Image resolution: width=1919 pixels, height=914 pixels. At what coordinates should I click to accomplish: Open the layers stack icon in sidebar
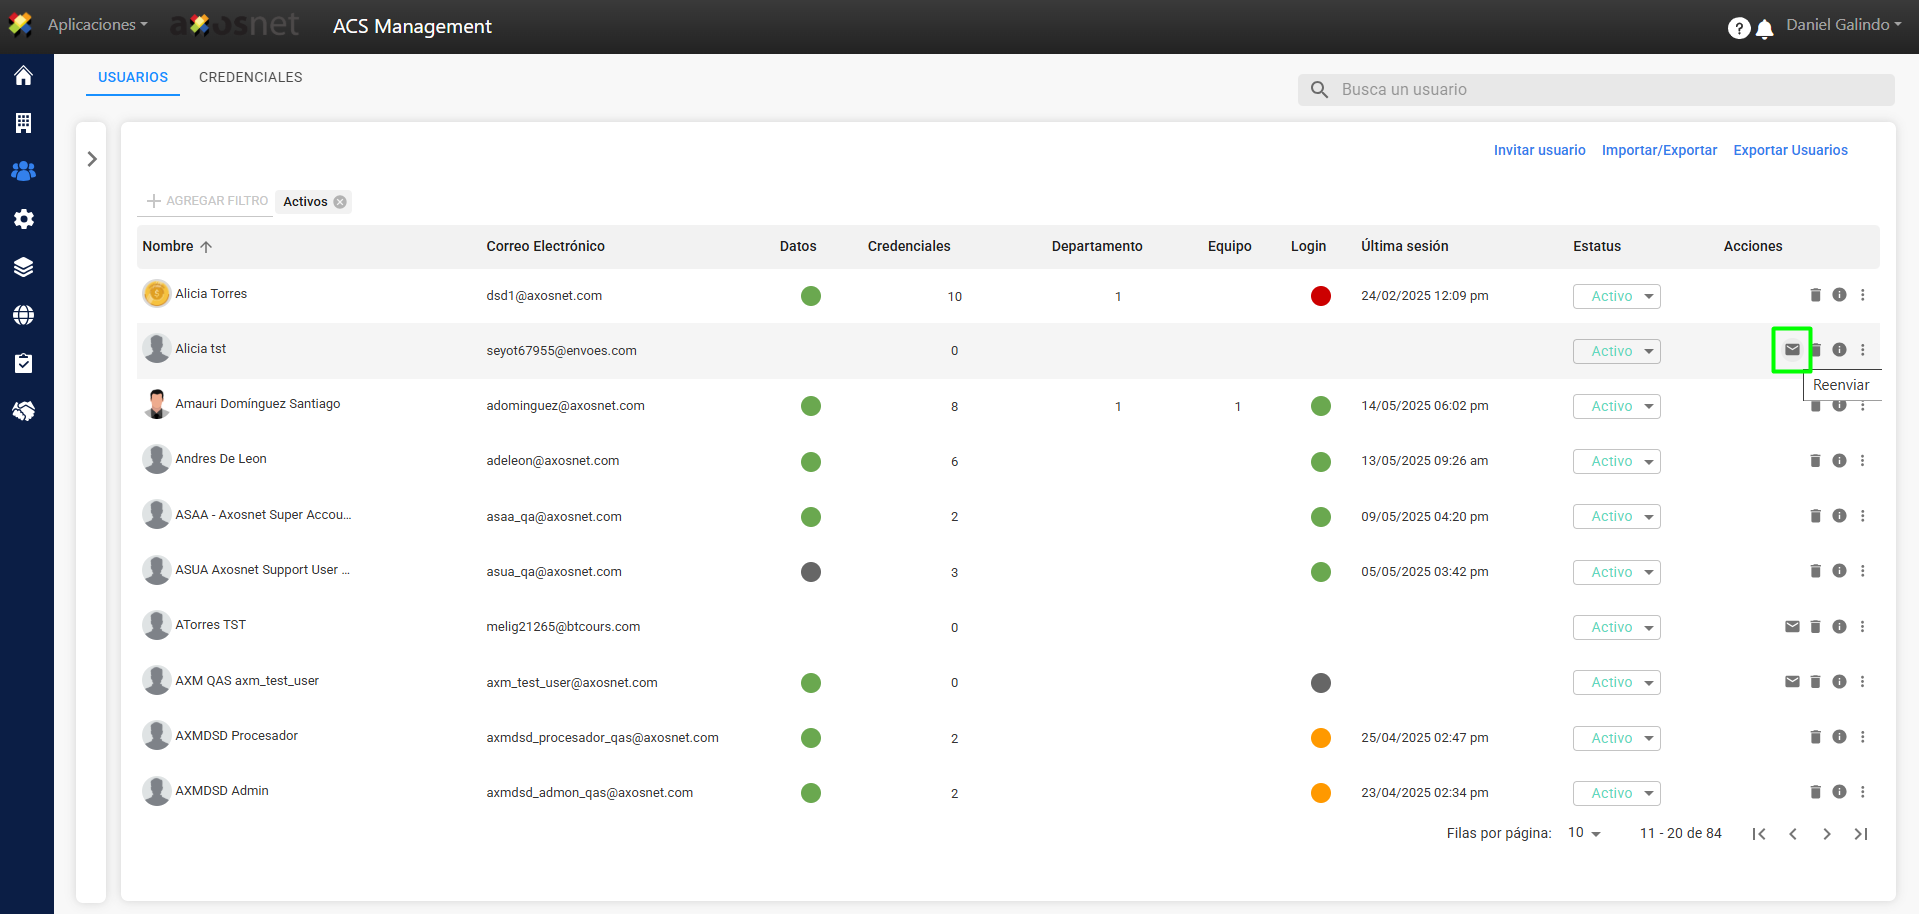tap(24, 267)
